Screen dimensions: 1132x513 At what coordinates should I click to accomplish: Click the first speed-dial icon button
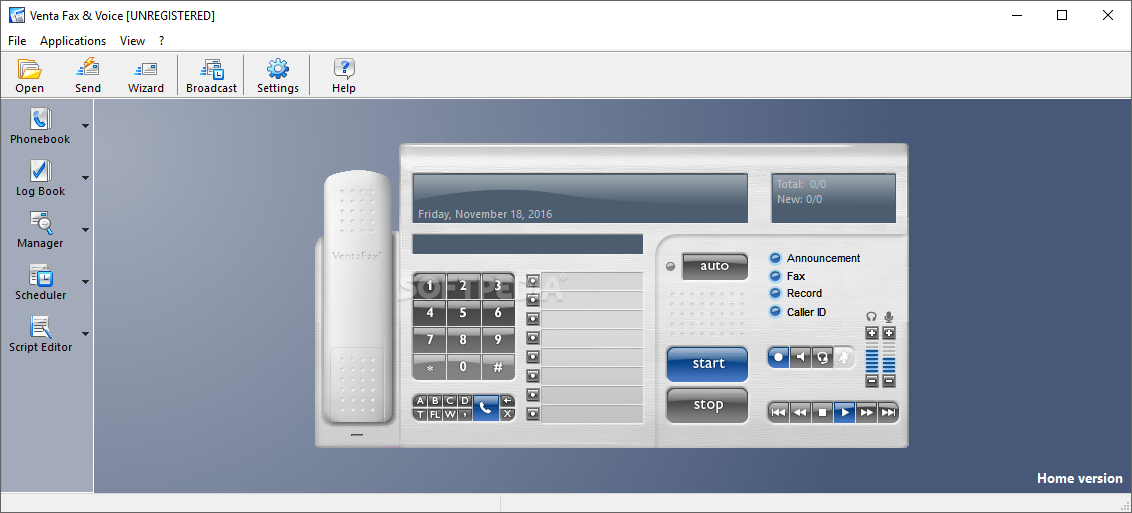point(533,281)
